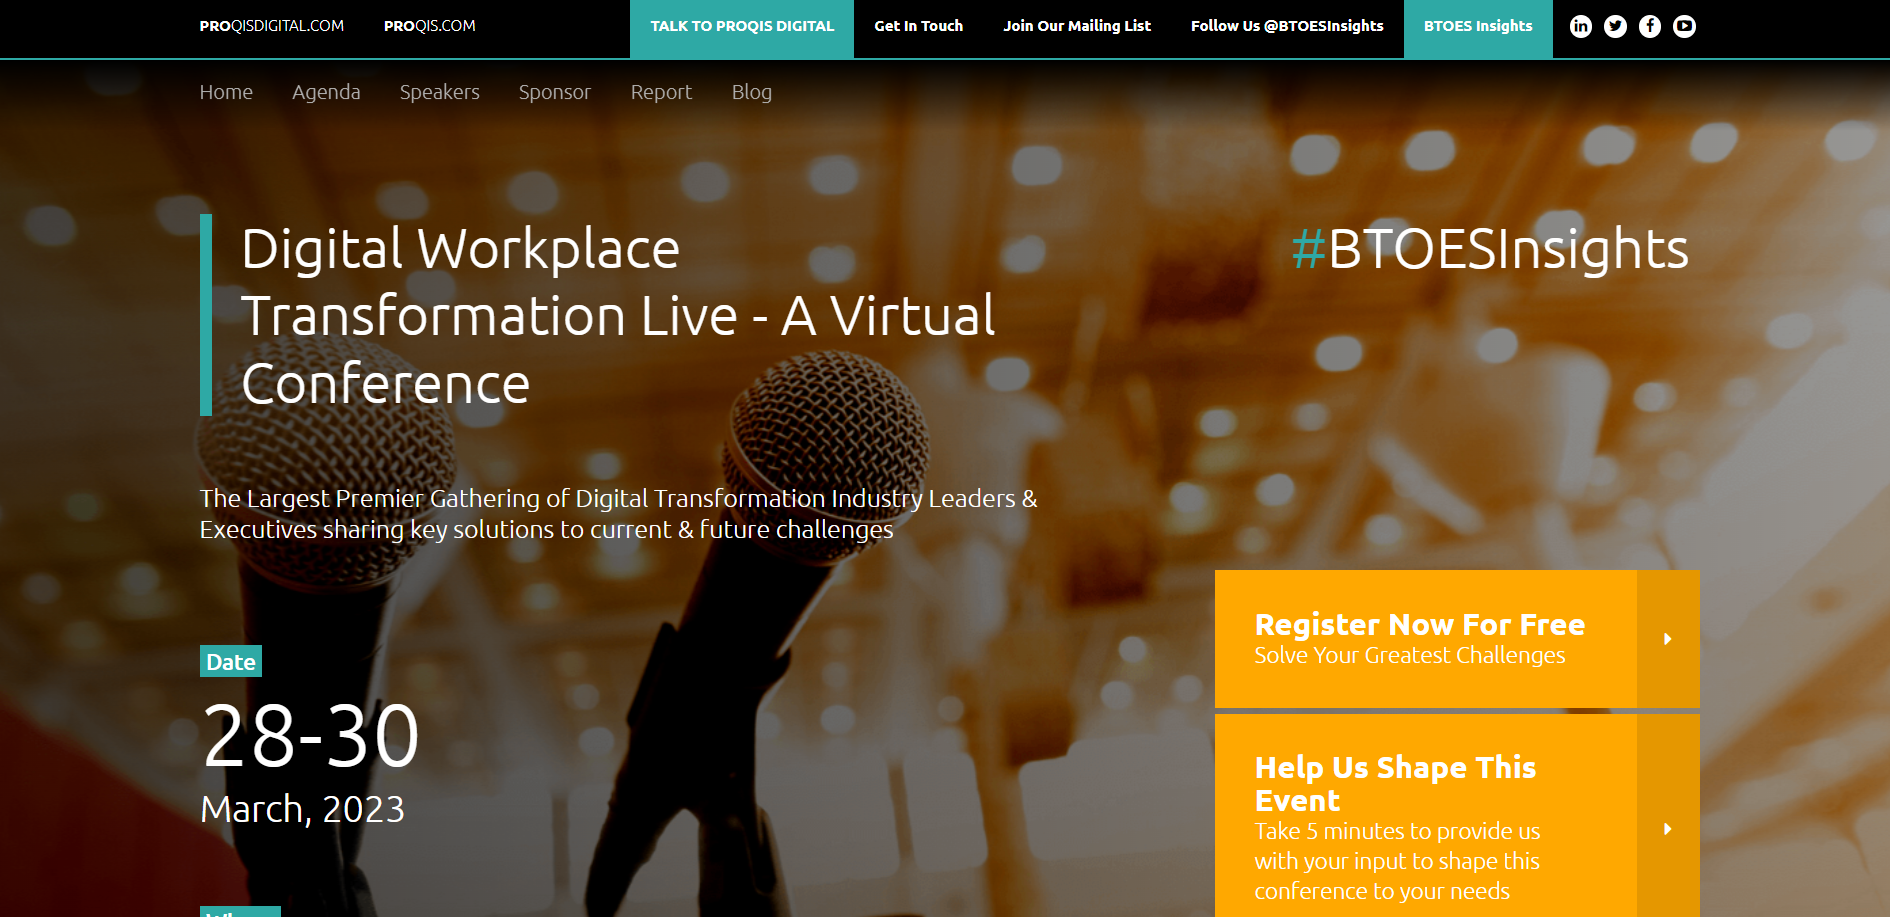Click TALK TO PROQIS DIGITAL button
Screen dimensions: 1890x917
742,29
